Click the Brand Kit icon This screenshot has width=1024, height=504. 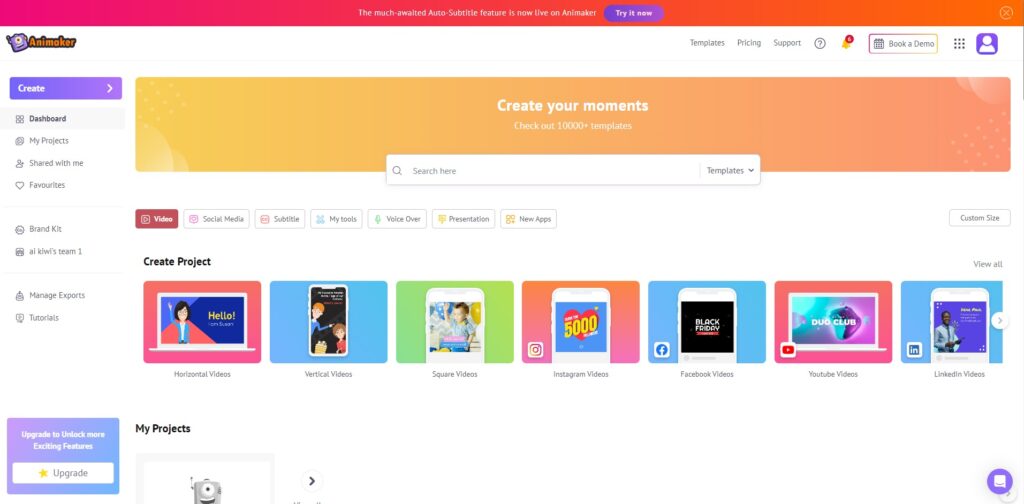coord(20,230)
